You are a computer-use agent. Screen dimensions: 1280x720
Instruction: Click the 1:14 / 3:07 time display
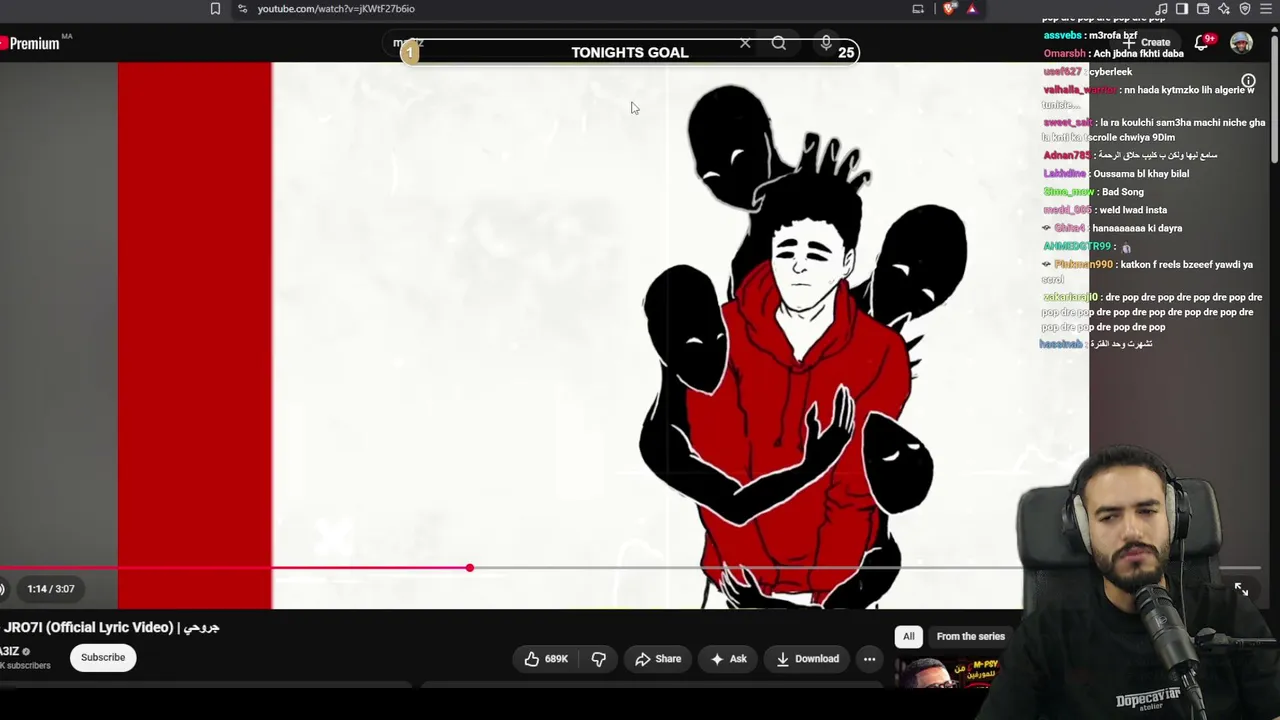click(x=51, y=589)
